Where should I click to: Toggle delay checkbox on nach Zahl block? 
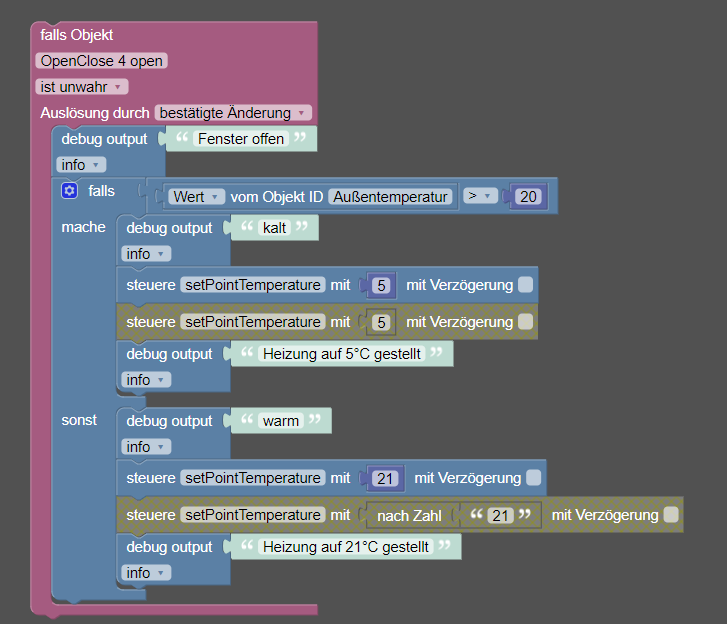point(671,515)
